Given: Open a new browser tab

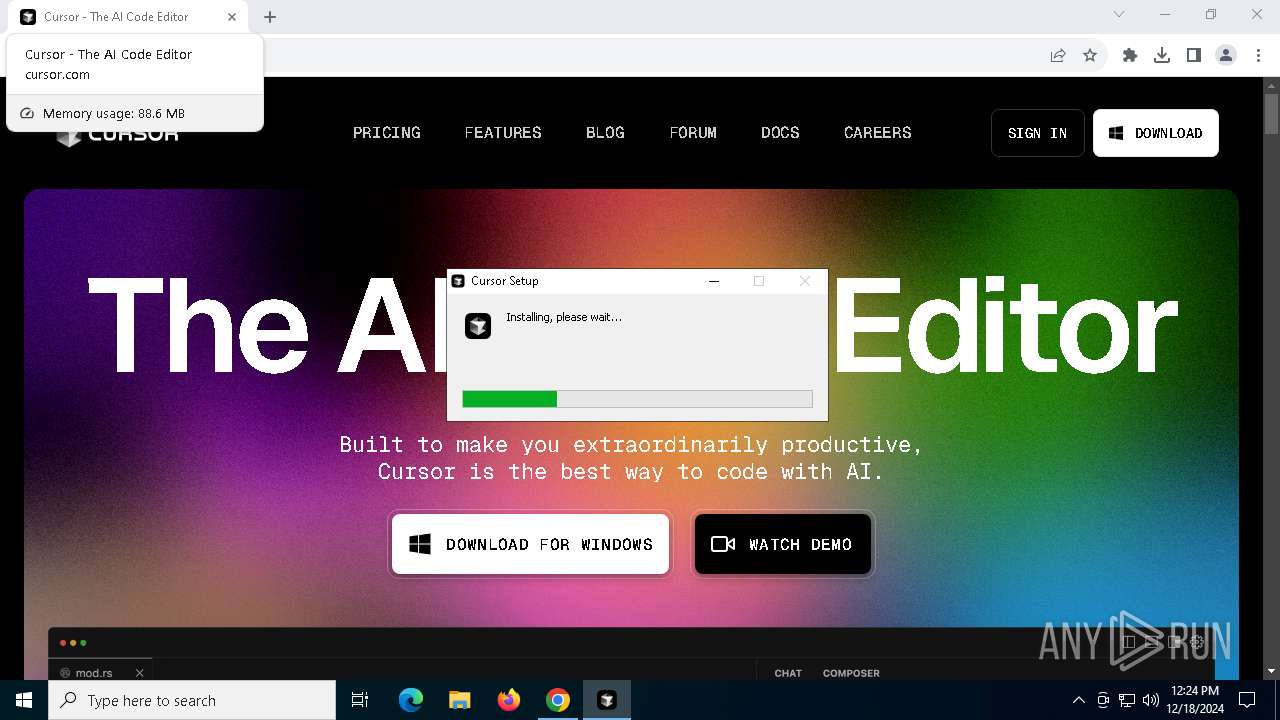Looking at the screenshot, I should tap(270, 17).
